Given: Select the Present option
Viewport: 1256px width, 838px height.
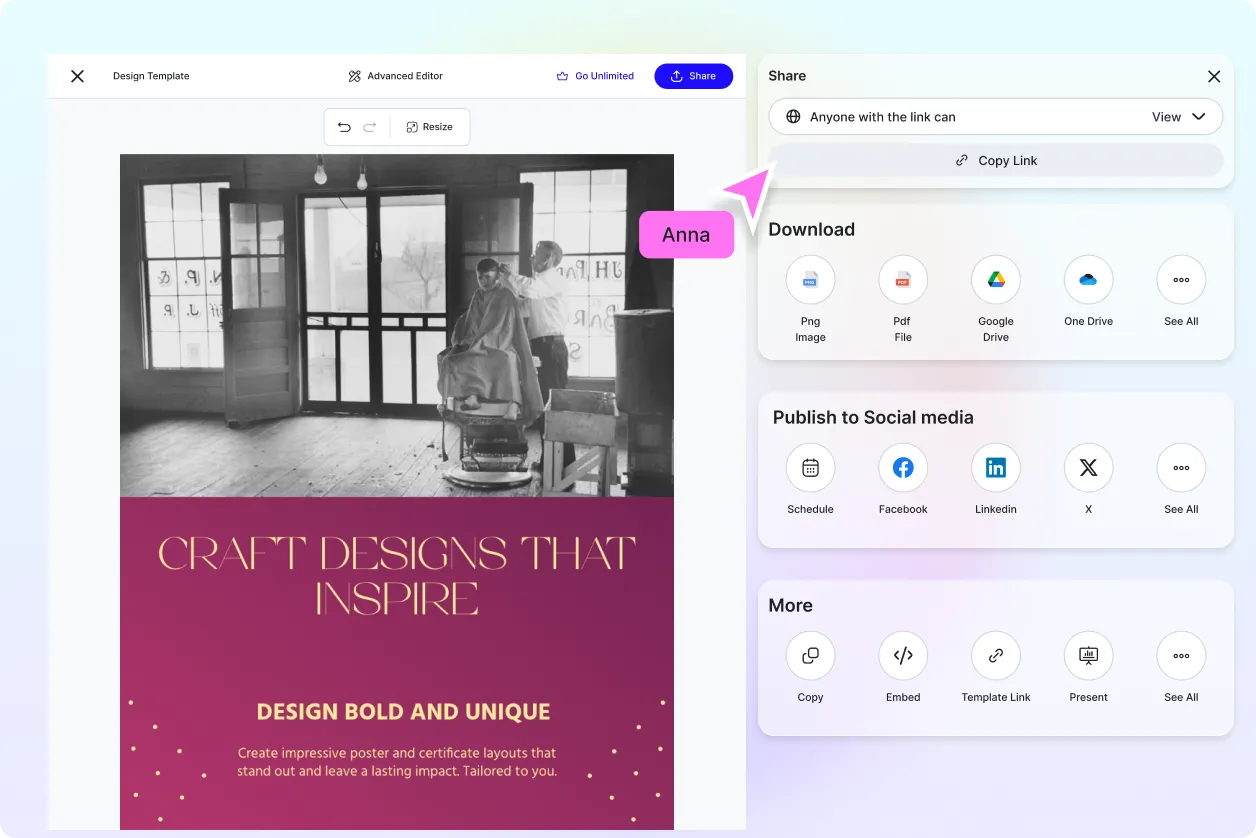Looking at the screenshot, I should click(x=1088, y=656).
